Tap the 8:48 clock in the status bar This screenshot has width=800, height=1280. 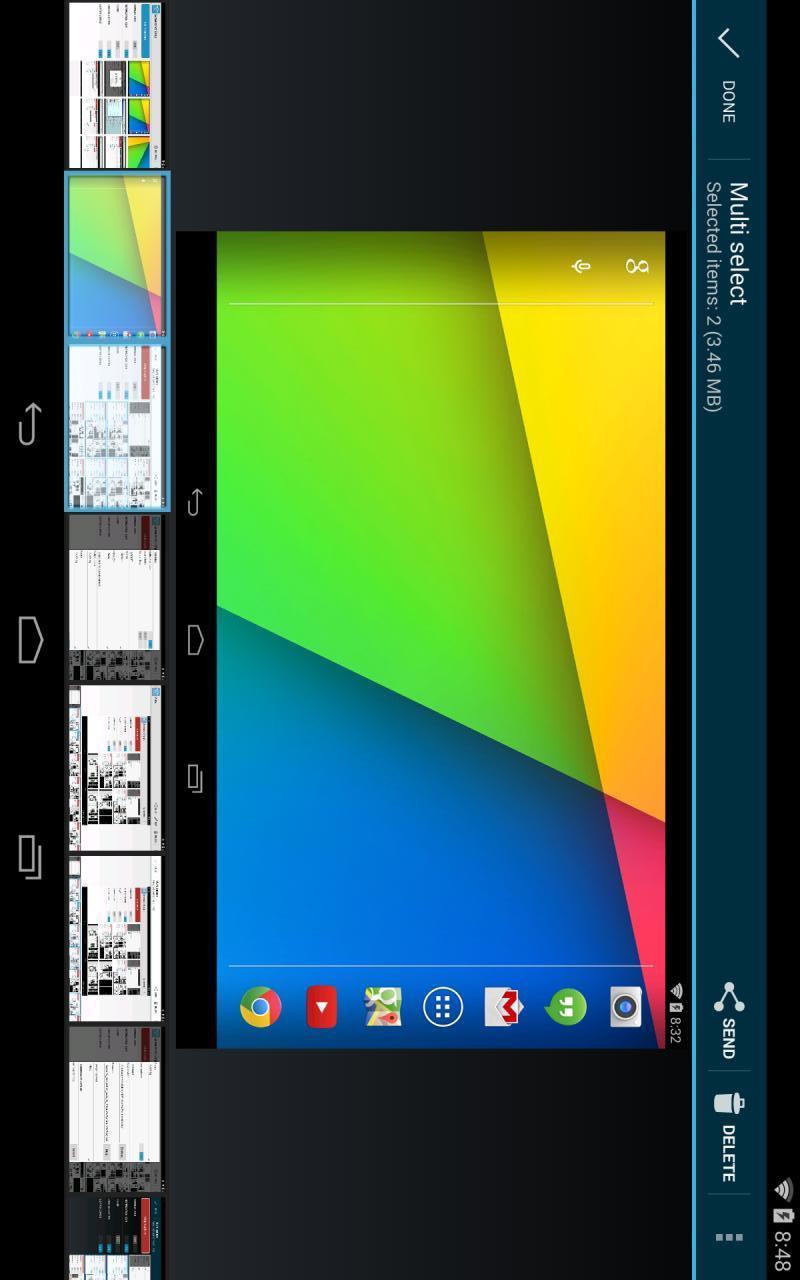[x=783, y=1249]
